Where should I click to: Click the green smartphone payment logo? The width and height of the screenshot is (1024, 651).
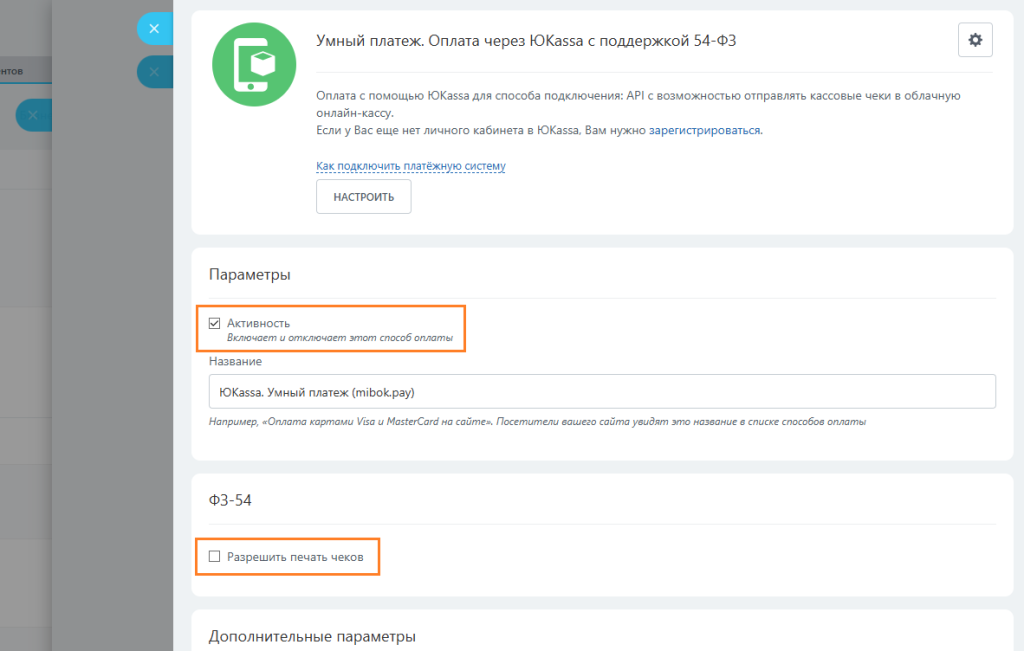pos(254,65)
